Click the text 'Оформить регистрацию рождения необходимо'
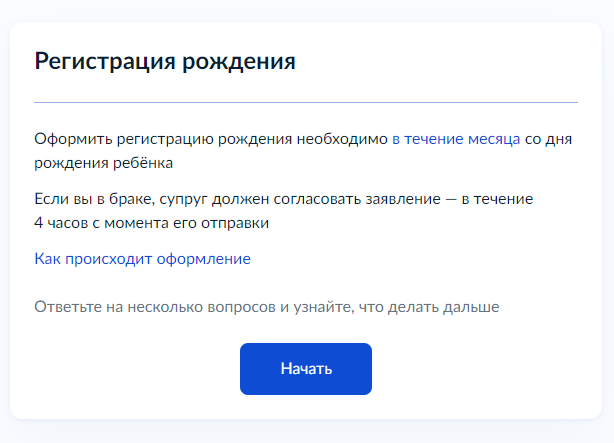Viewport: 614px width, 443px height. [211, 139]
